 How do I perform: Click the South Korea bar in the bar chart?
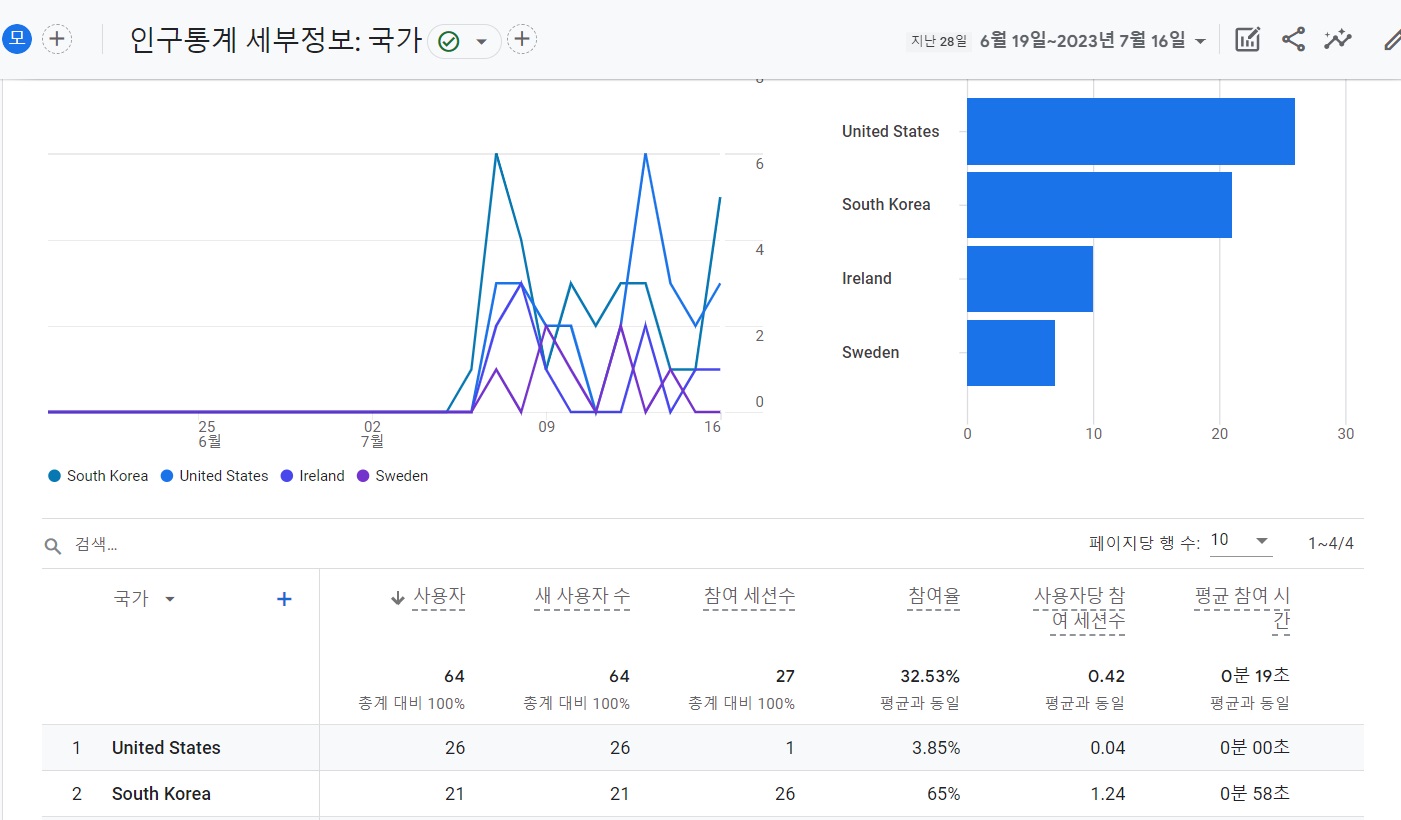(x=1099, y=205)
